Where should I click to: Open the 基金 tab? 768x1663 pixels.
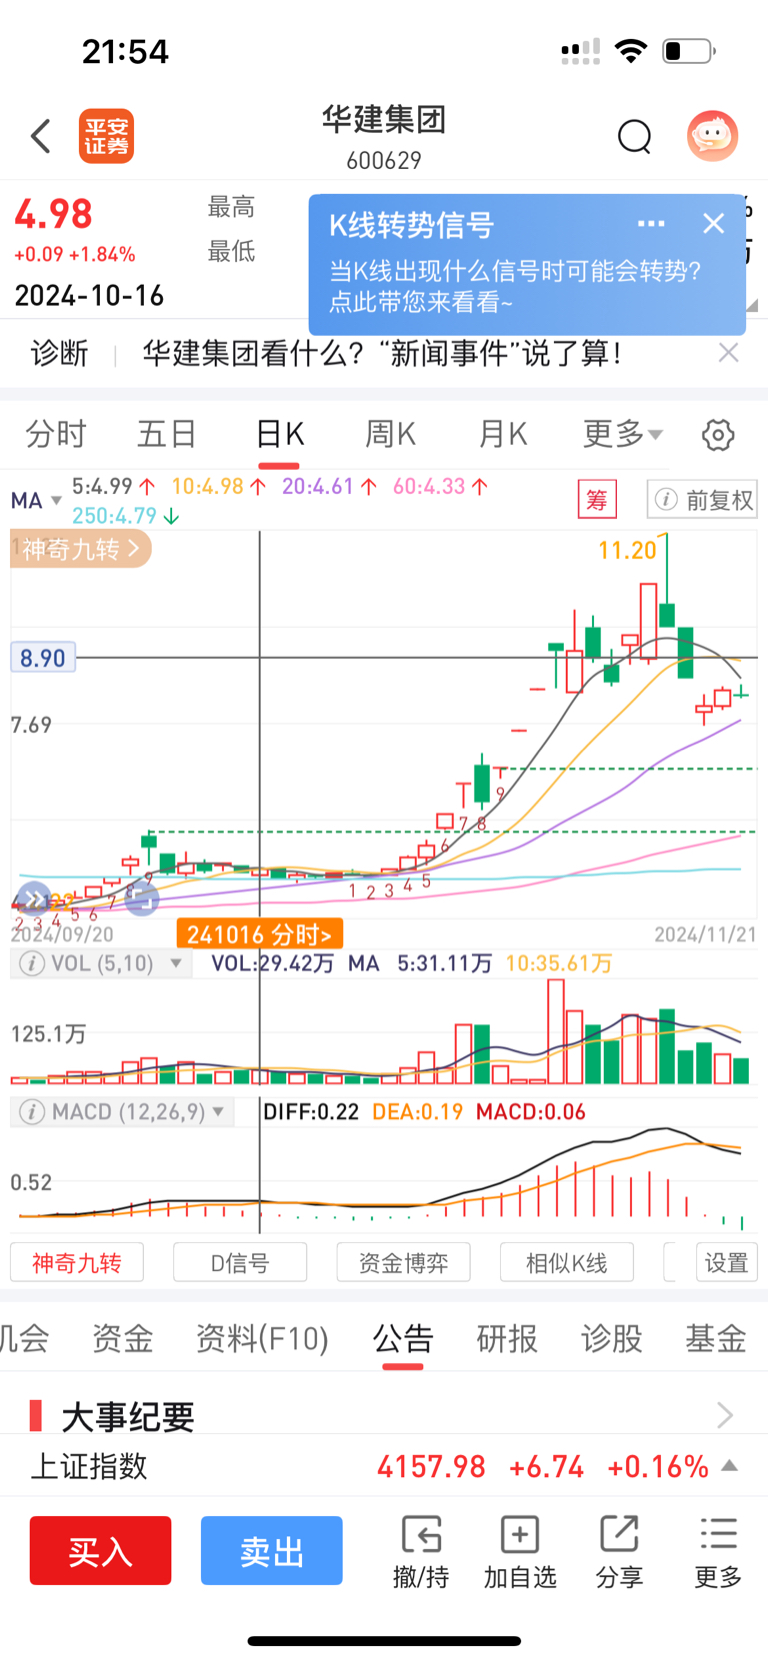pyautogui.click(x=716, y=1338)
